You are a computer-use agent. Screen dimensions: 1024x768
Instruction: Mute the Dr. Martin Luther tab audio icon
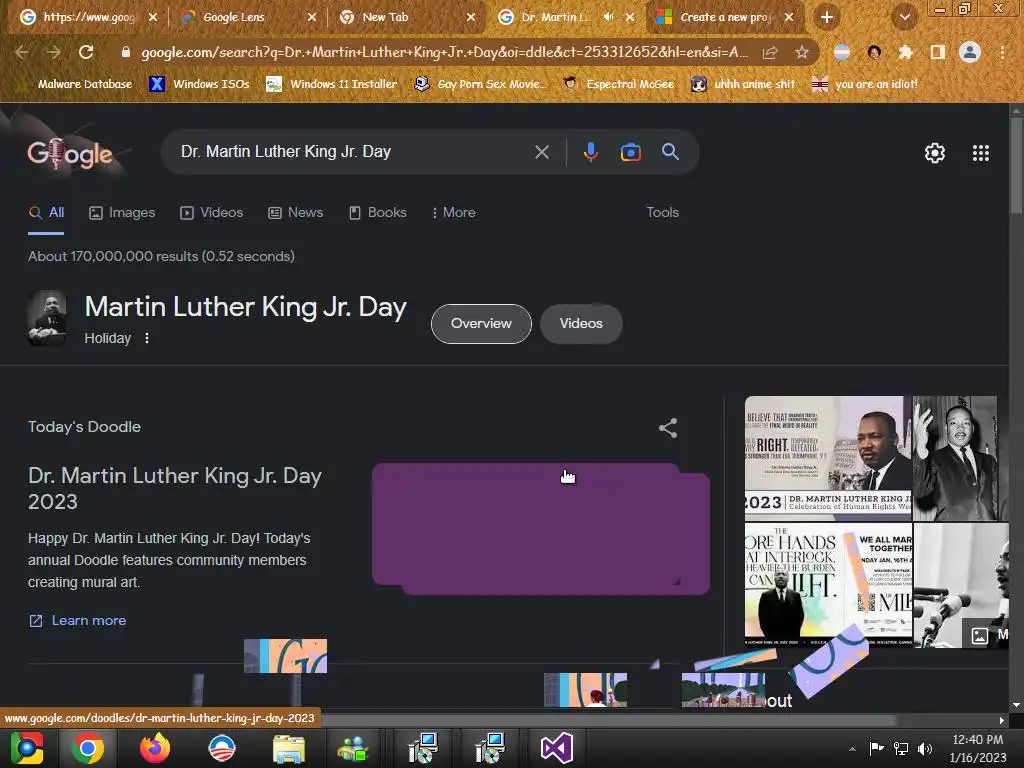click(x=608, y=17)
